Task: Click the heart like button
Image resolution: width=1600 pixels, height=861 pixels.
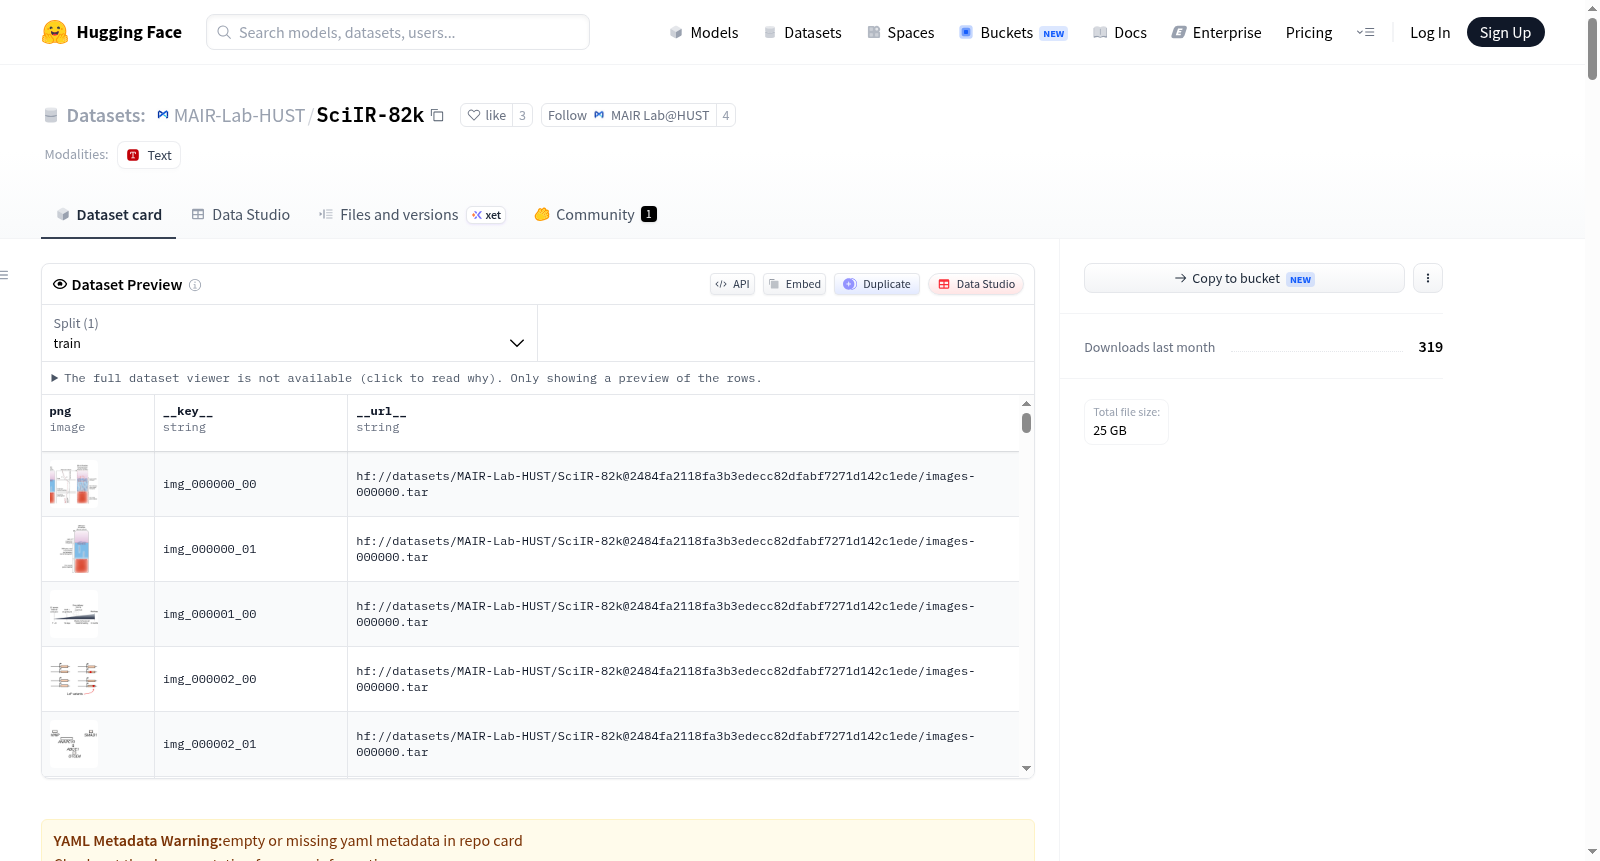Action: 486,115
